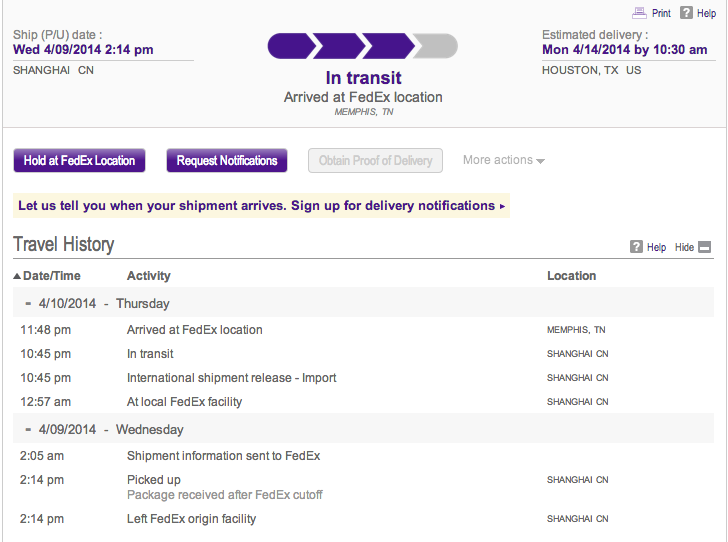Click the Date/Time sort arrow icon
Viewport: 728px width, 542px height.
click(x=17, y=276)
